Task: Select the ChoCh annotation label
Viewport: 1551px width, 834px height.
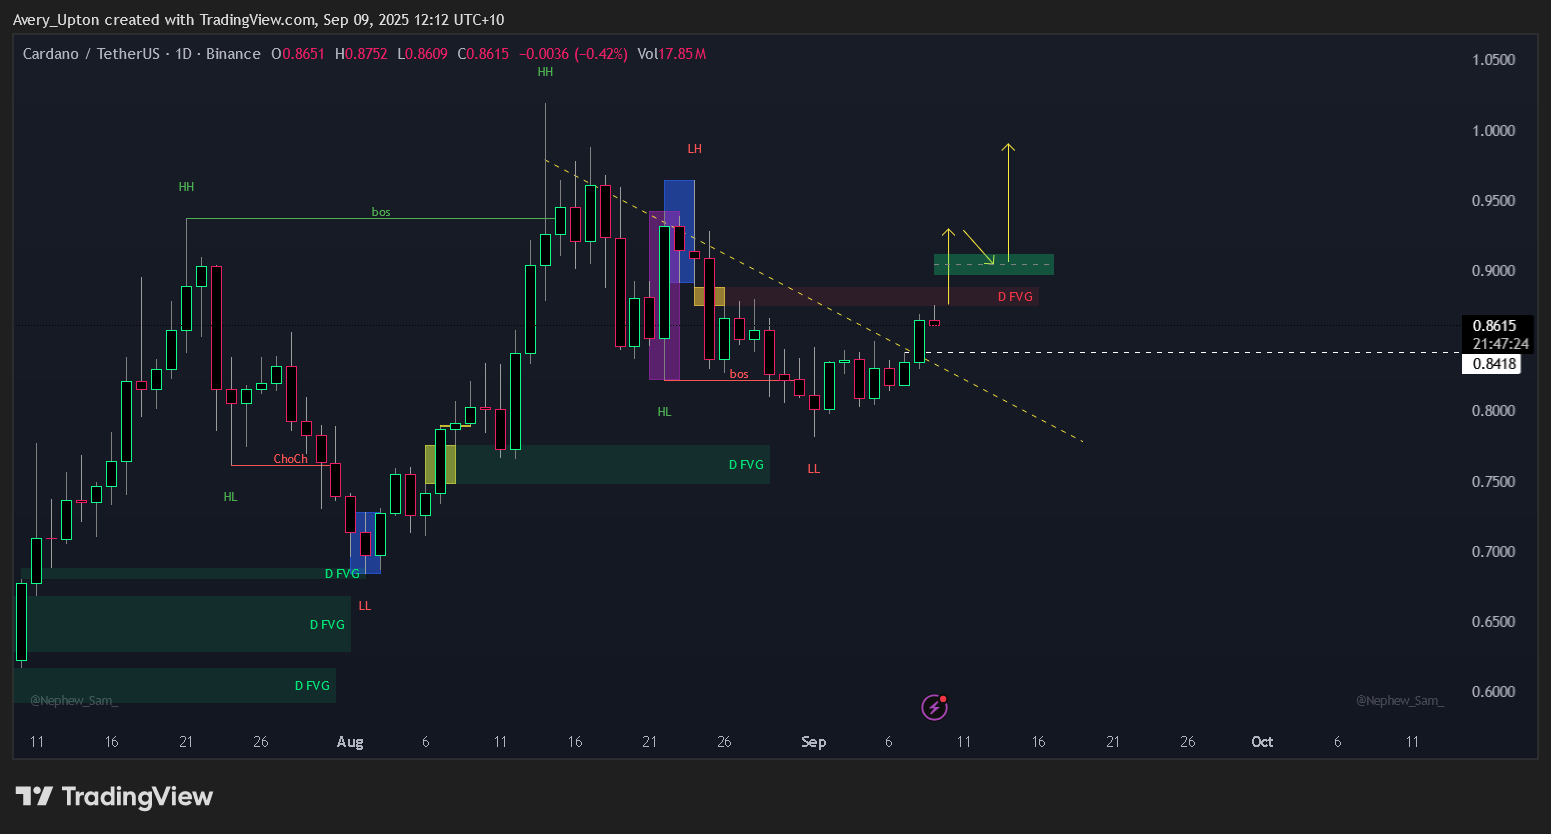Action: click(291, 459)
